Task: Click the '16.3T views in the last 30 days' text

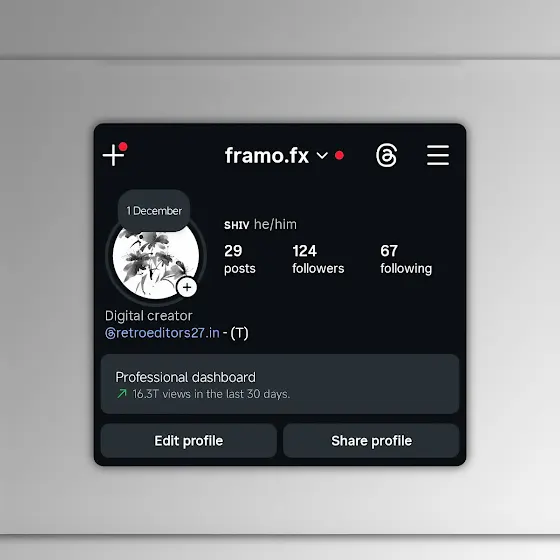Action: click(x=211, y=394)
